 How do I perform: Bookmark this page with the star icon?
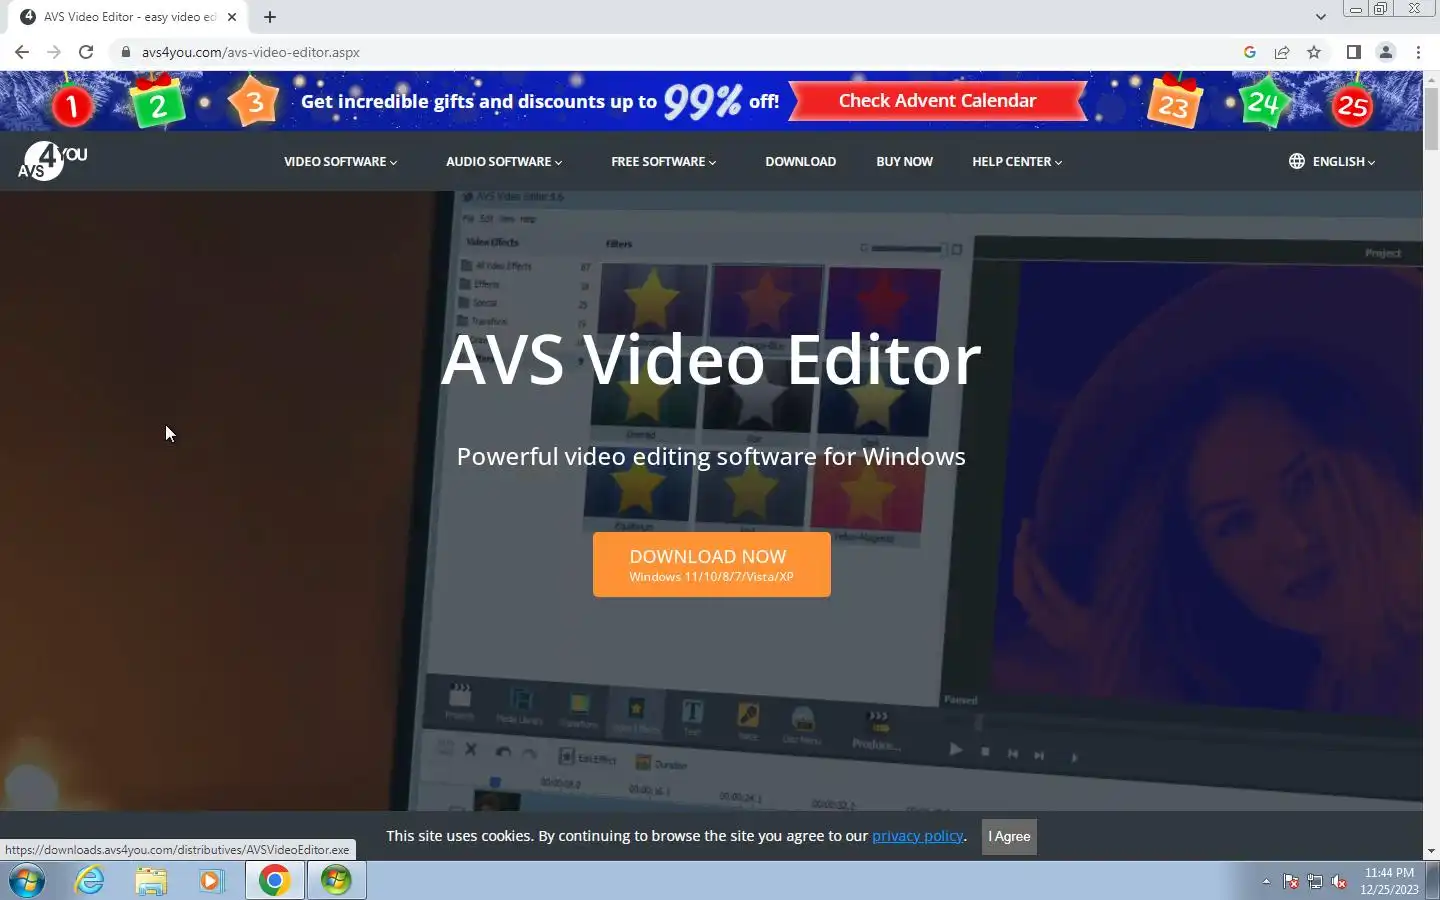point(1314,52)
